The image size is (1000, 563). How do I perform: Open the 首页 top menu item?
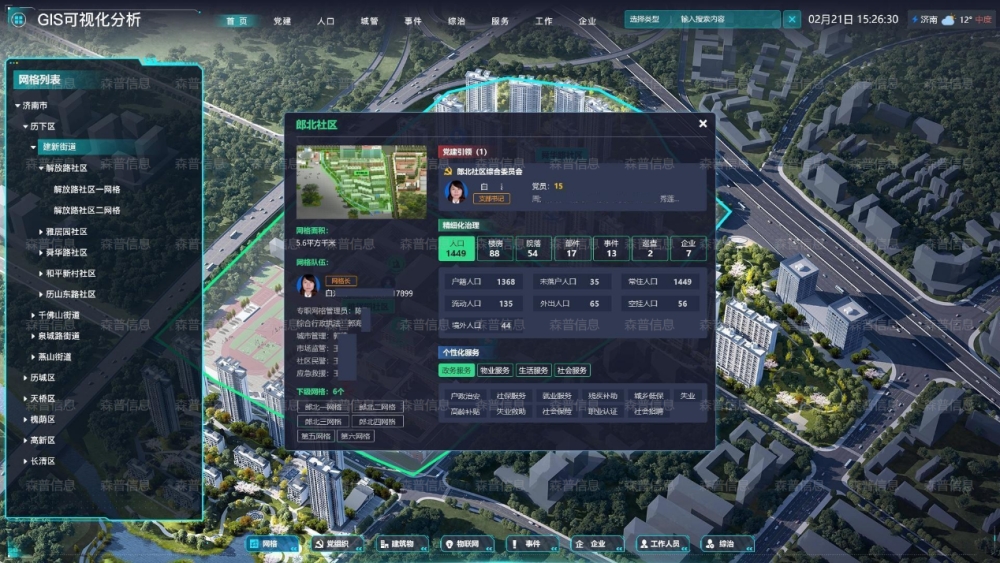(237, 21)
